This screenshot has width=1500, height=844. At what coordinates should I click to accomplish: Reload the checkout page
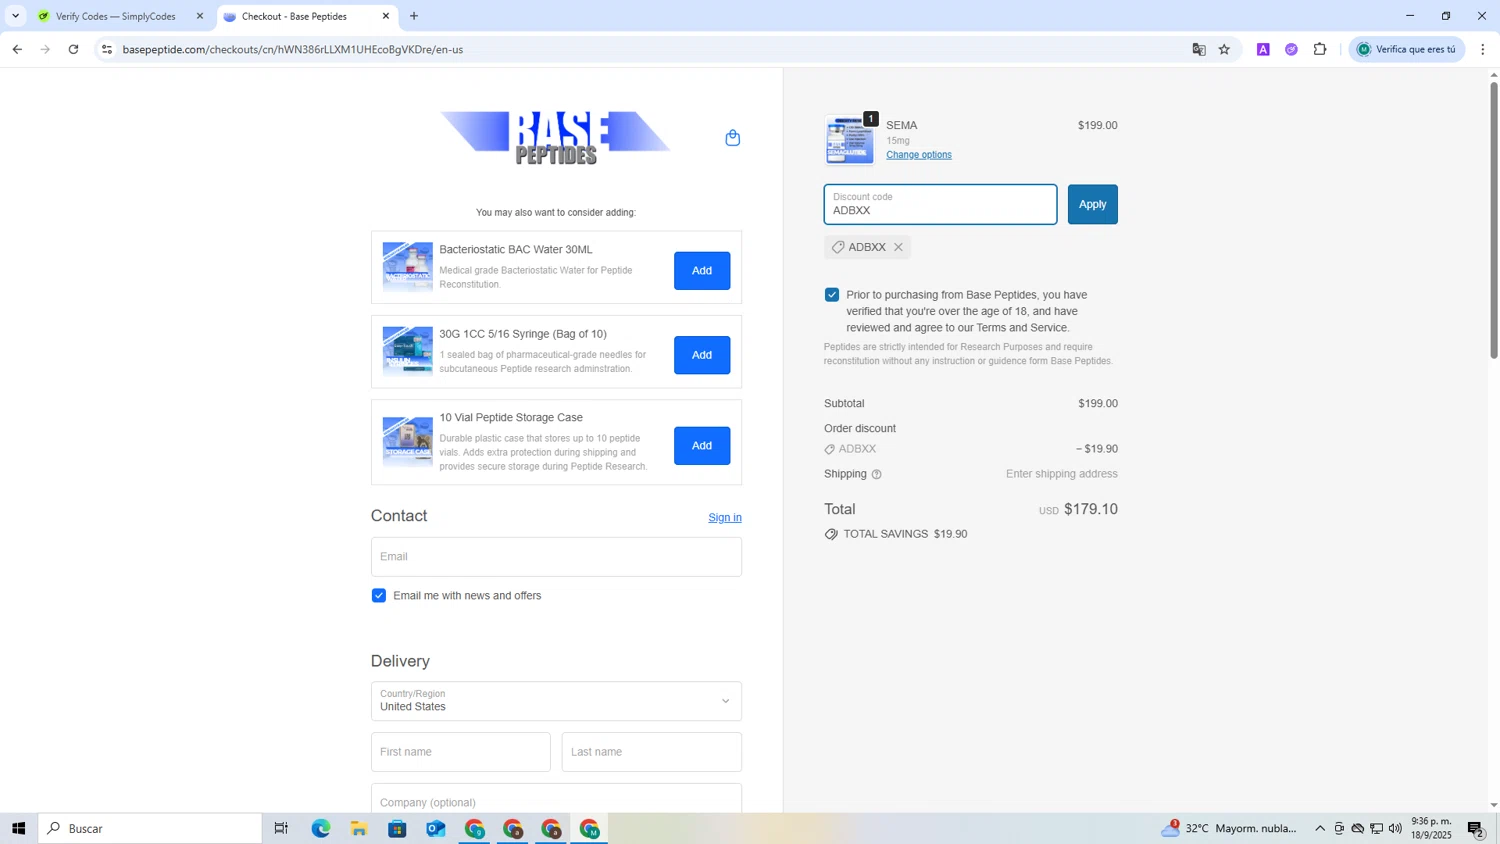73,49
